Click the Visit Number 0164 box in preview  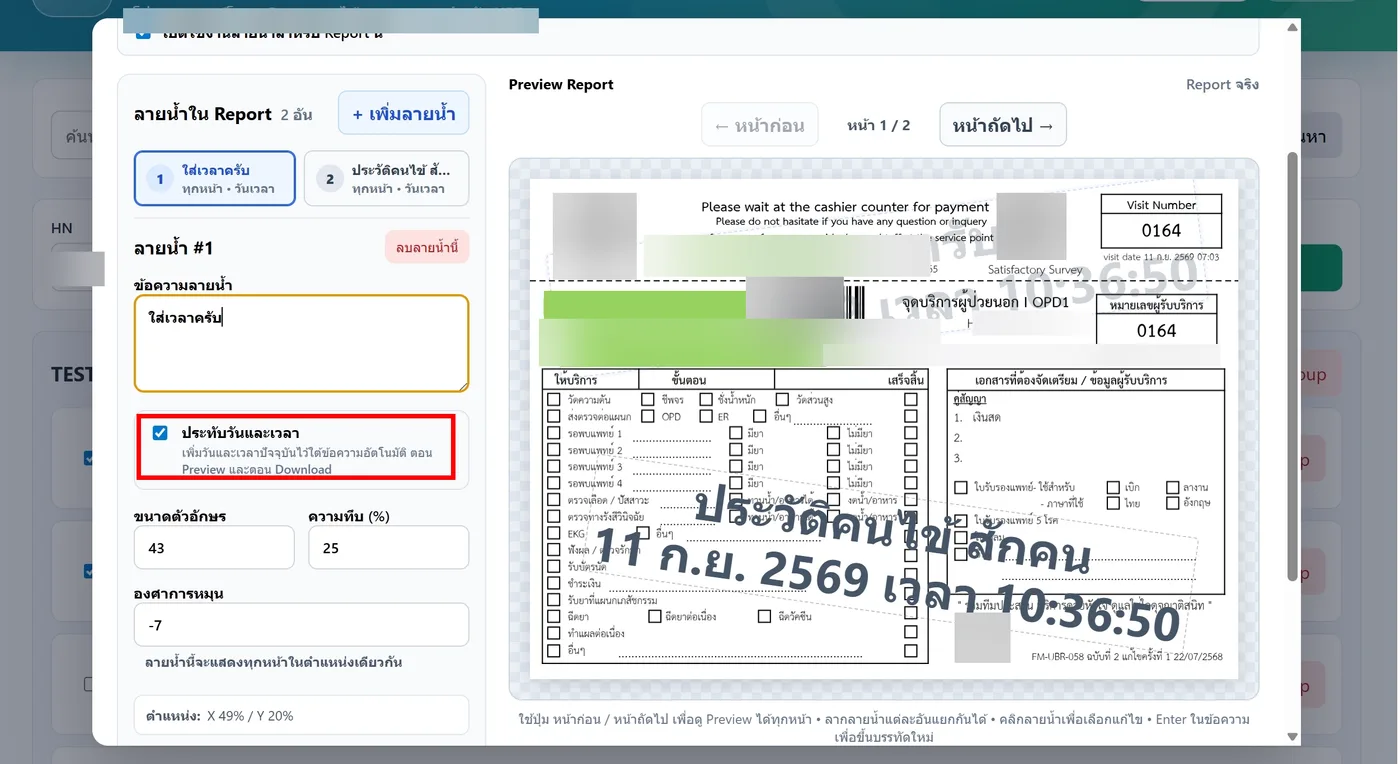tap(1161, 221)
